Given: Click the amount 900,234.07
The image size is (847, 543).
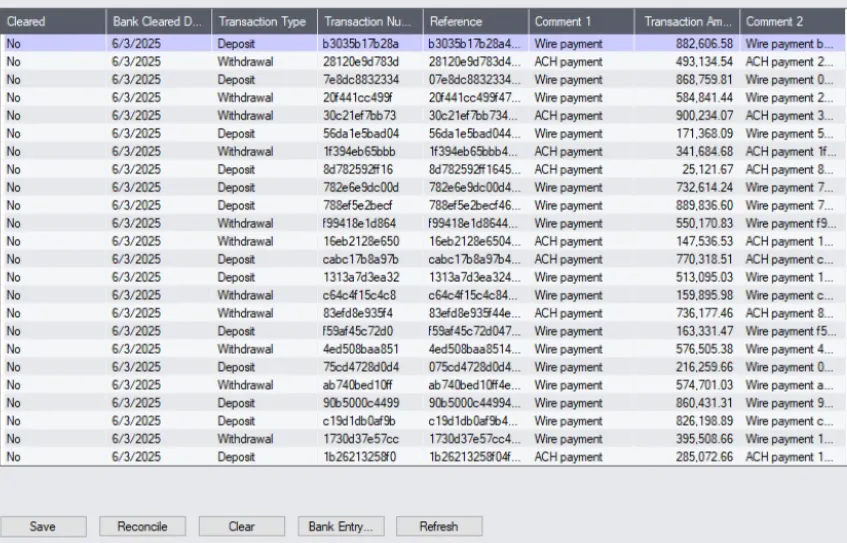Looking at the screenshot, I should [704, 116].
